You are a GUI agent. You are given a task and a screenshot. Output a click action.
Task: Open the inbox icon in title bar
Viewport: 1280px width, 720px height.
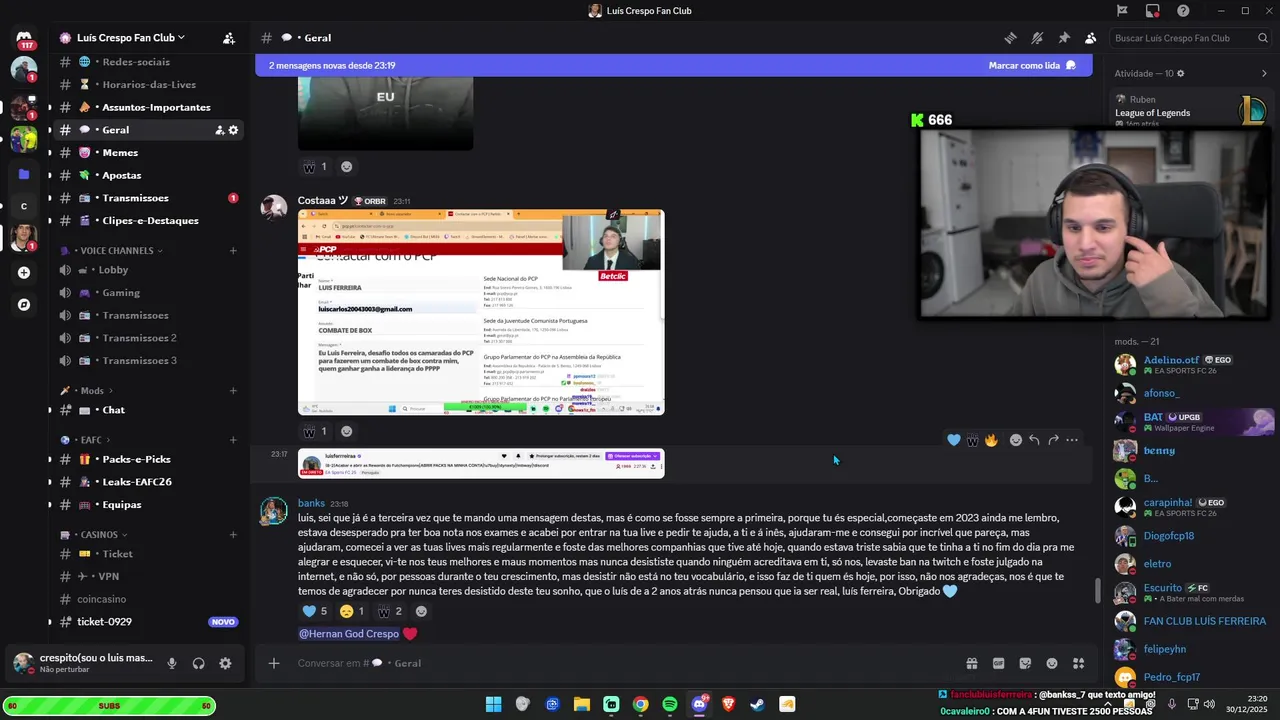[1152, 11]
